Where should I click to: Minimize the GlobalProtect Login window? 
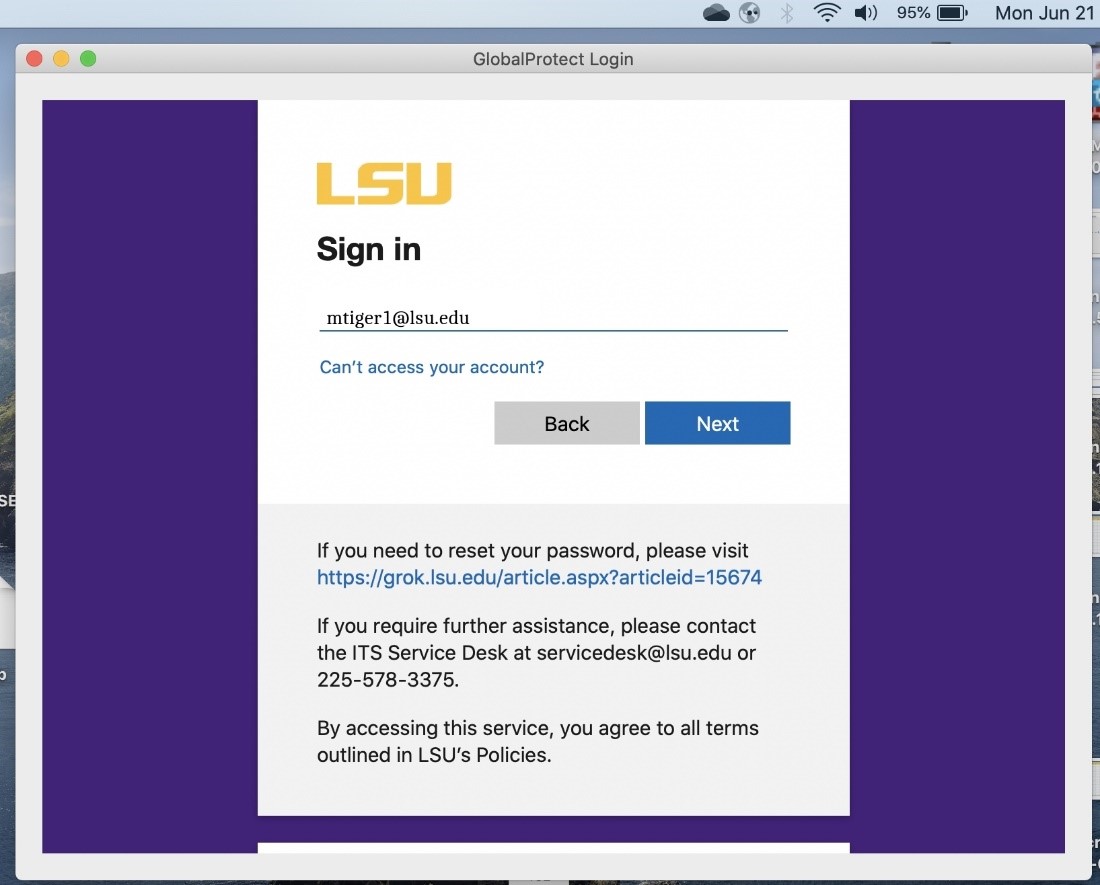(x=61, y=58)
